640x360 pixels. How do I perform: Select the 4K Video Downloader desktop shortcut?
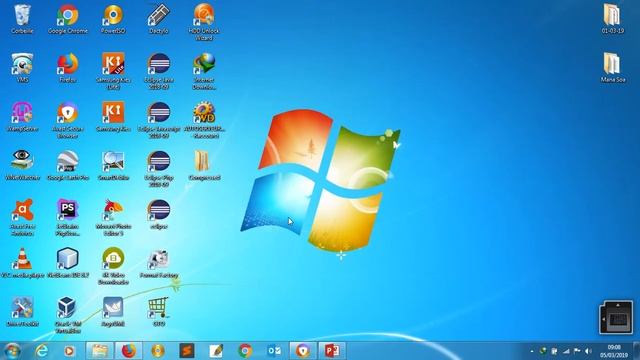coord(113,266)
